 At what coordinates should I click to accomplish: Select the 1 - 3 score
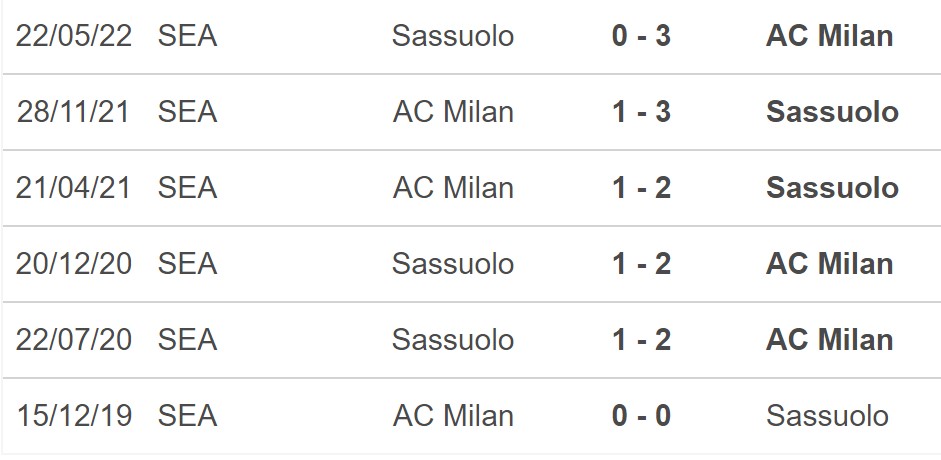pyautogui.click(x=641, y=112)
